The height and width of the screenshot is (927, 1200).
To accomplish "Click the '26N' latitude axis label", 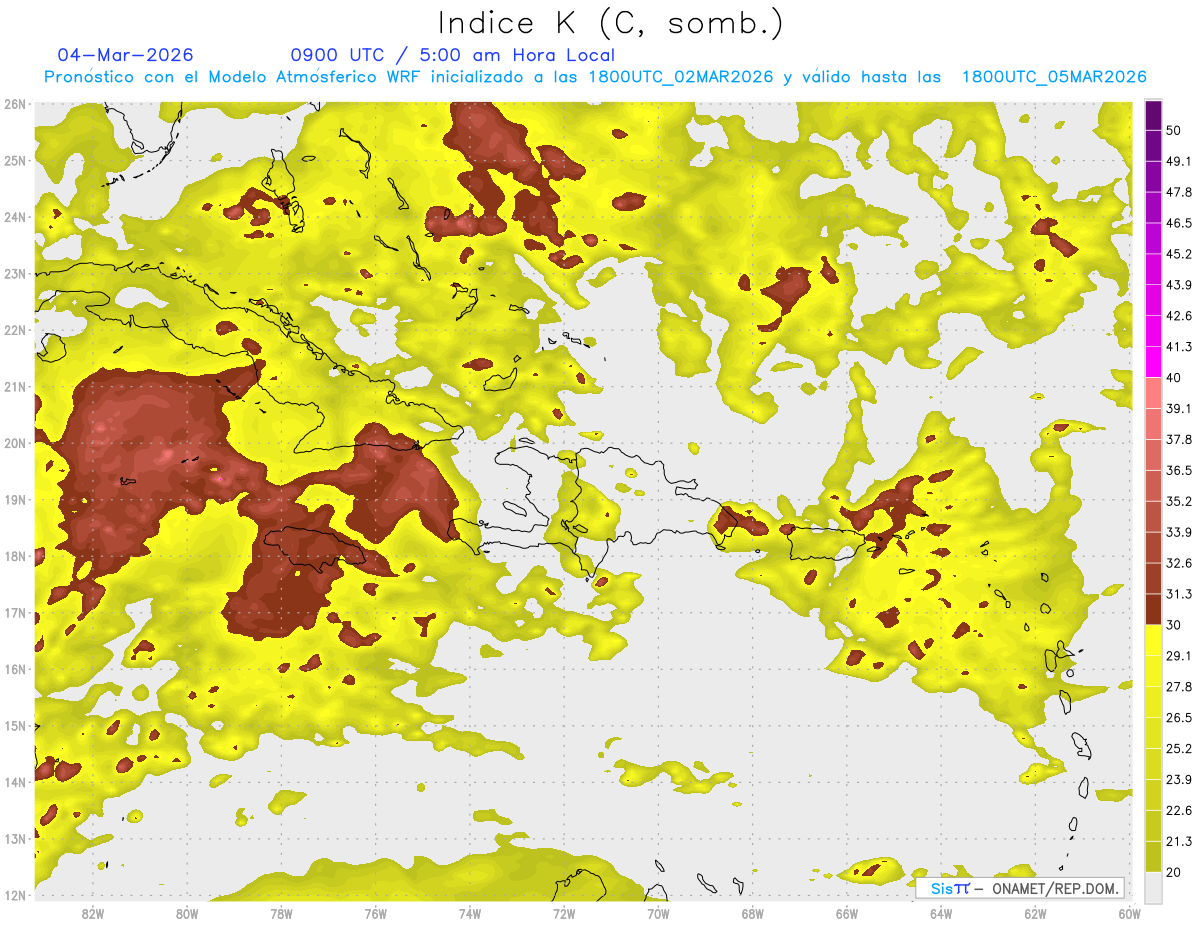I will (15, 104).
